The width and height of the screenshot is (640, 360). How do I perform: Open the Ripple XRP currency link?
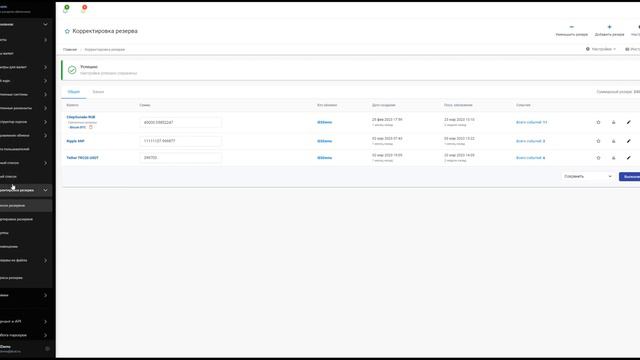tap(76, 141)
